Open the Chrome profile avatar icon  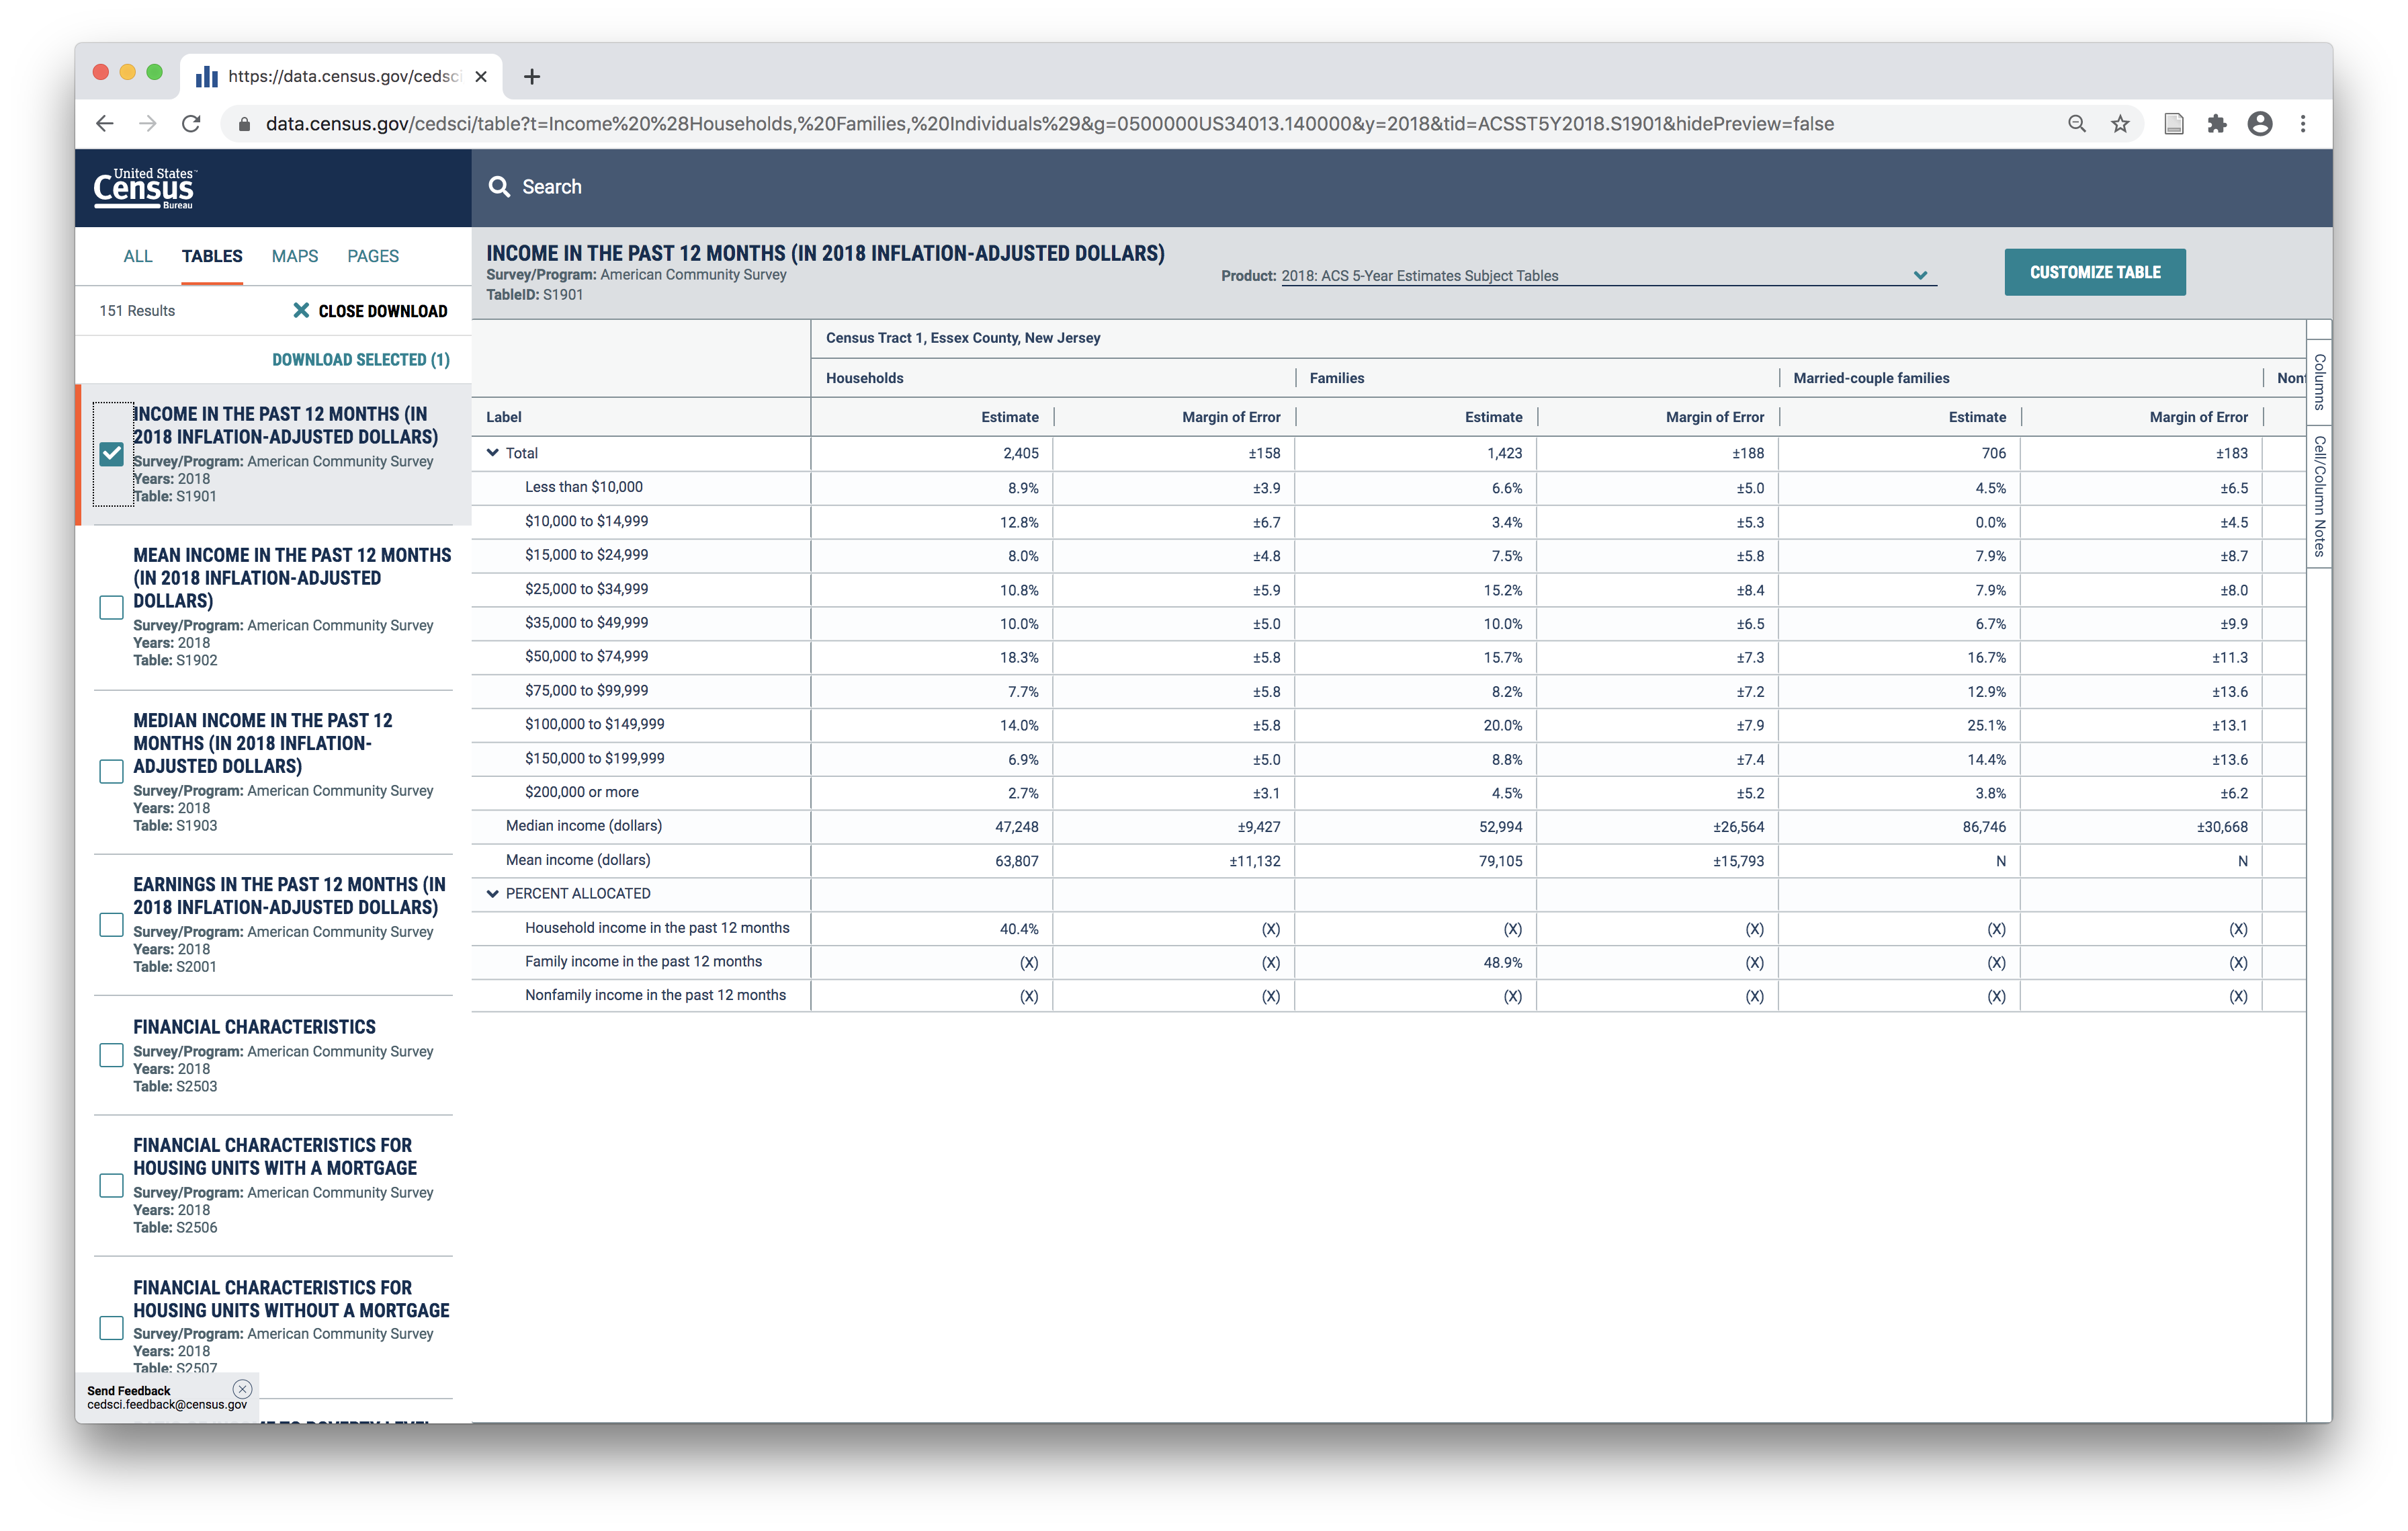pyautogui.click(x=2260, y=124)
